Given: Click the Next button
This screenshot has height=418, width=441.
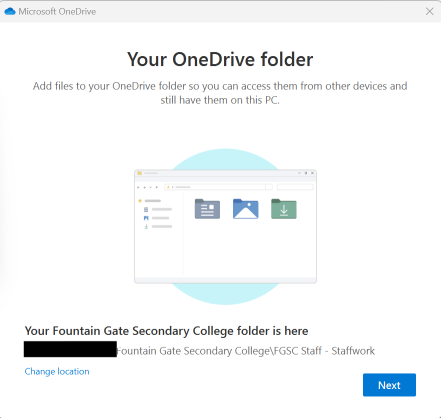Looking at the screenshot, I should 389,385.
